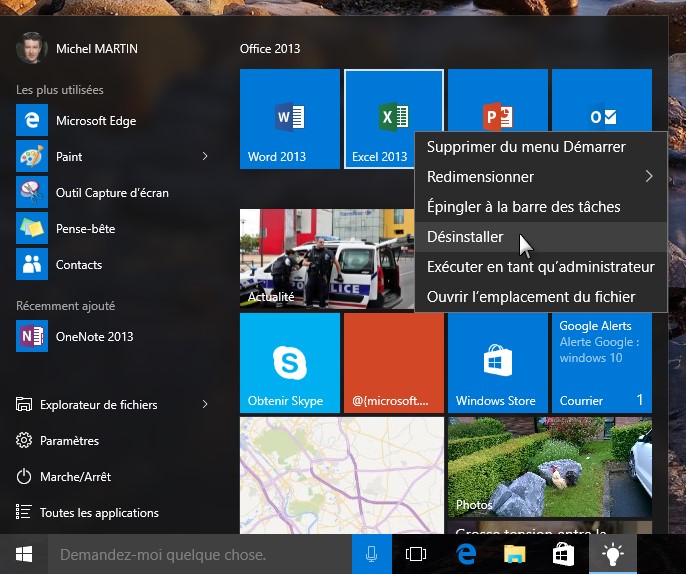Click the microphone icon in search bar
686x574 pixels.
pos(372,554)
